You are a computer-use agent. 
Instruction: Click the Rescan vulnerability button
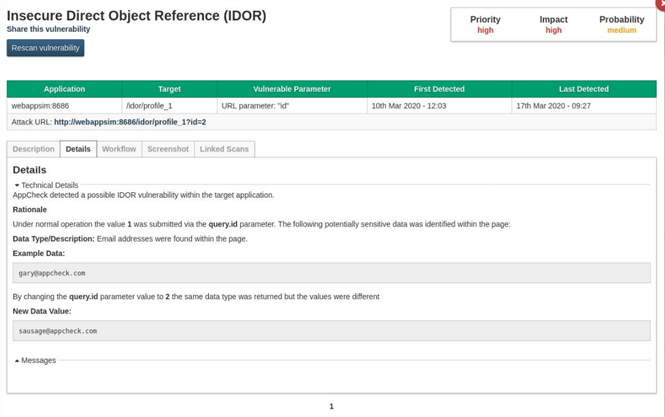(x=45, y=48)
